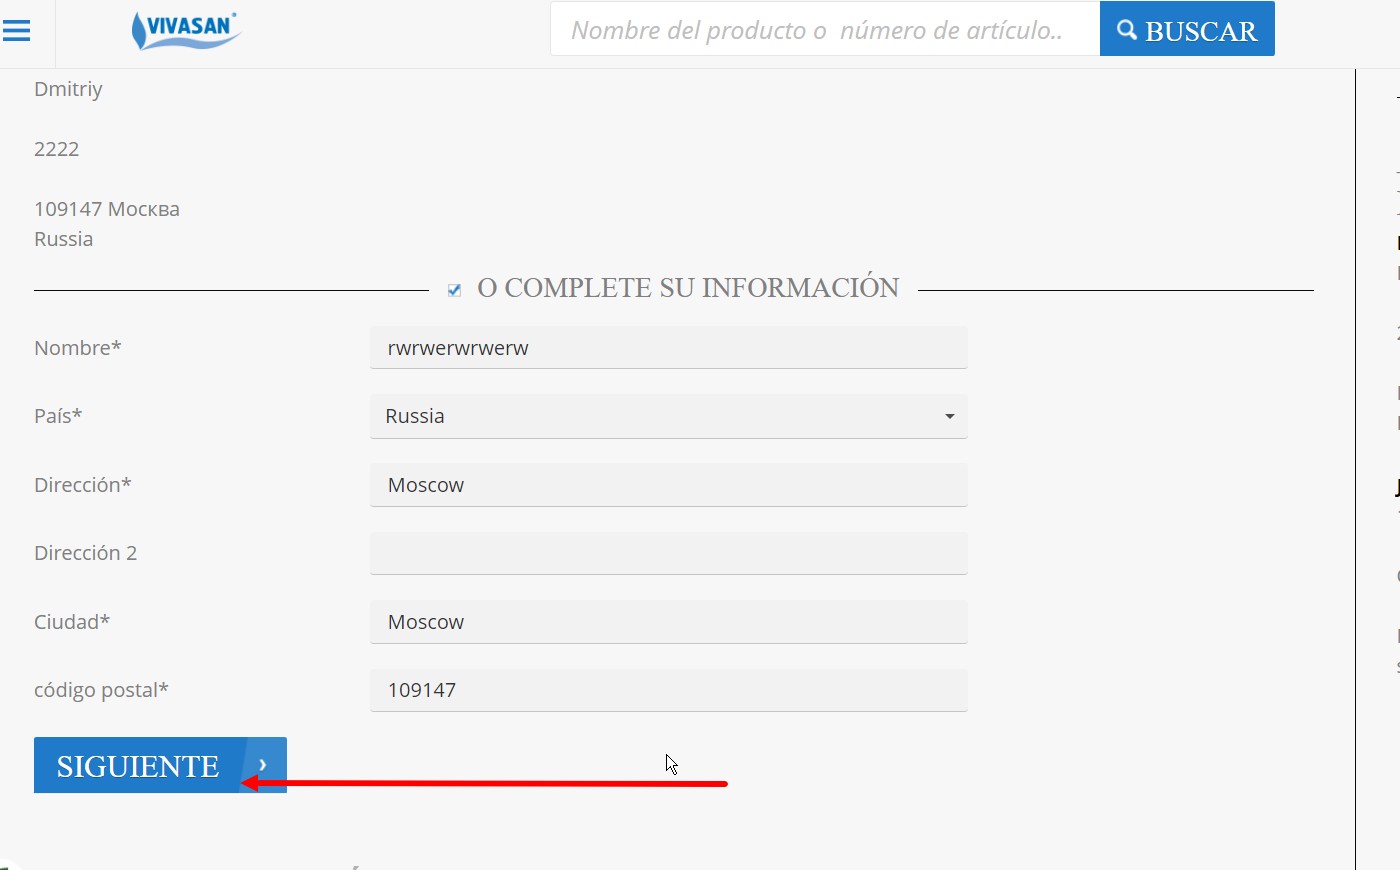Click the 'Dirección 2' label
1400x870 pixels.
tap(85, 553)
